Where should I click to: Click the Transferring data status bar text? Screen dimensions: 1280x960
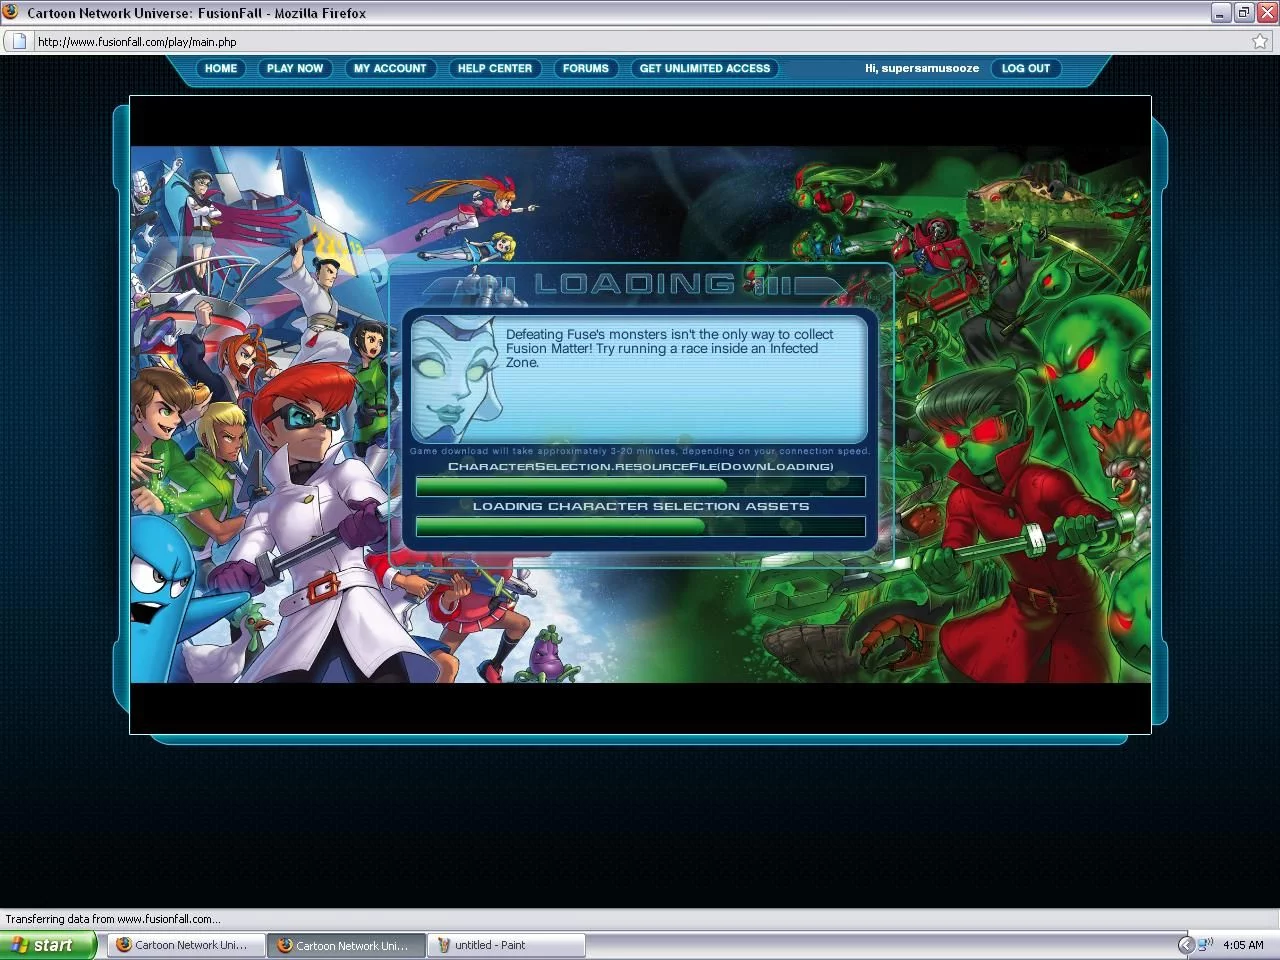click(113, 919)
